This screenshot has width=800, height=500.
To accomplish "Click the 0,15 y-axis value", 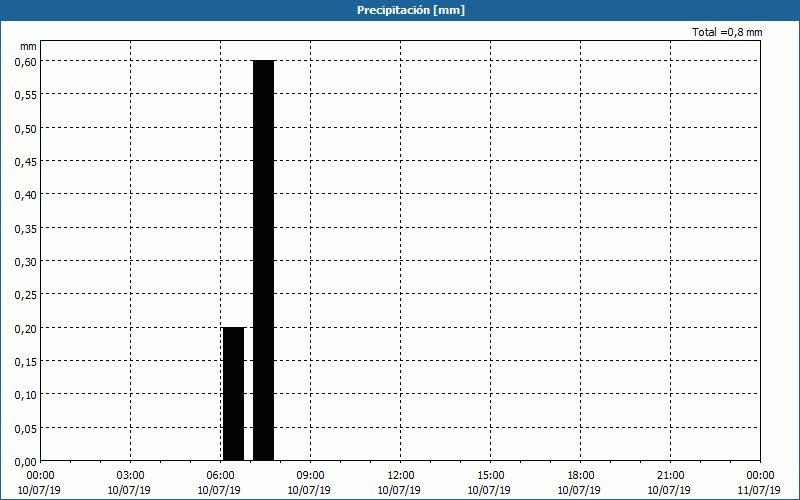I will (26, 362).
